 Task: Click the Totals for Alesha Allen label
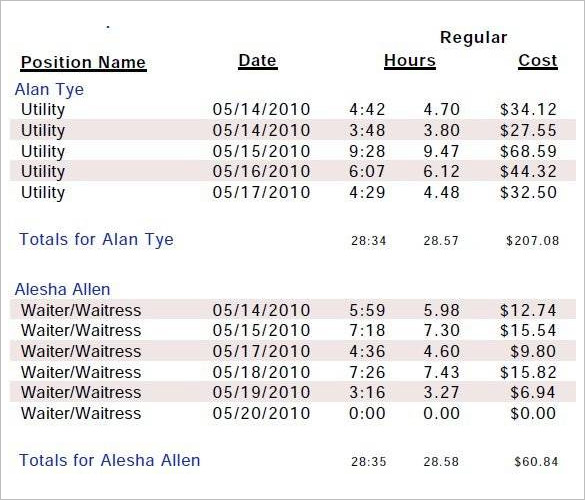110,460
